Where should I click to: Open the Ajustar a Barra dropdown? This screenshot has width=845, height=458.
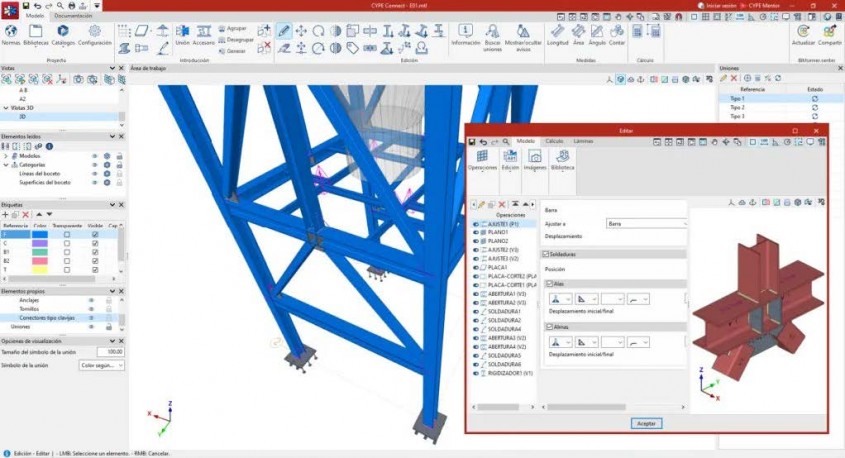pos(647,223)
